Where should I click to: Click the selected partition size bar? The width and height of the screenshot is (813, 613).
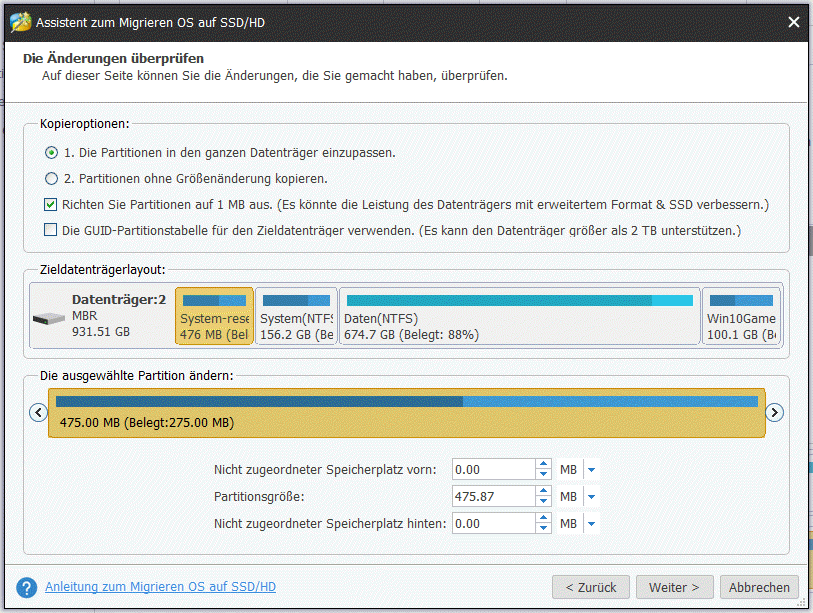click(x=406, y=412)
